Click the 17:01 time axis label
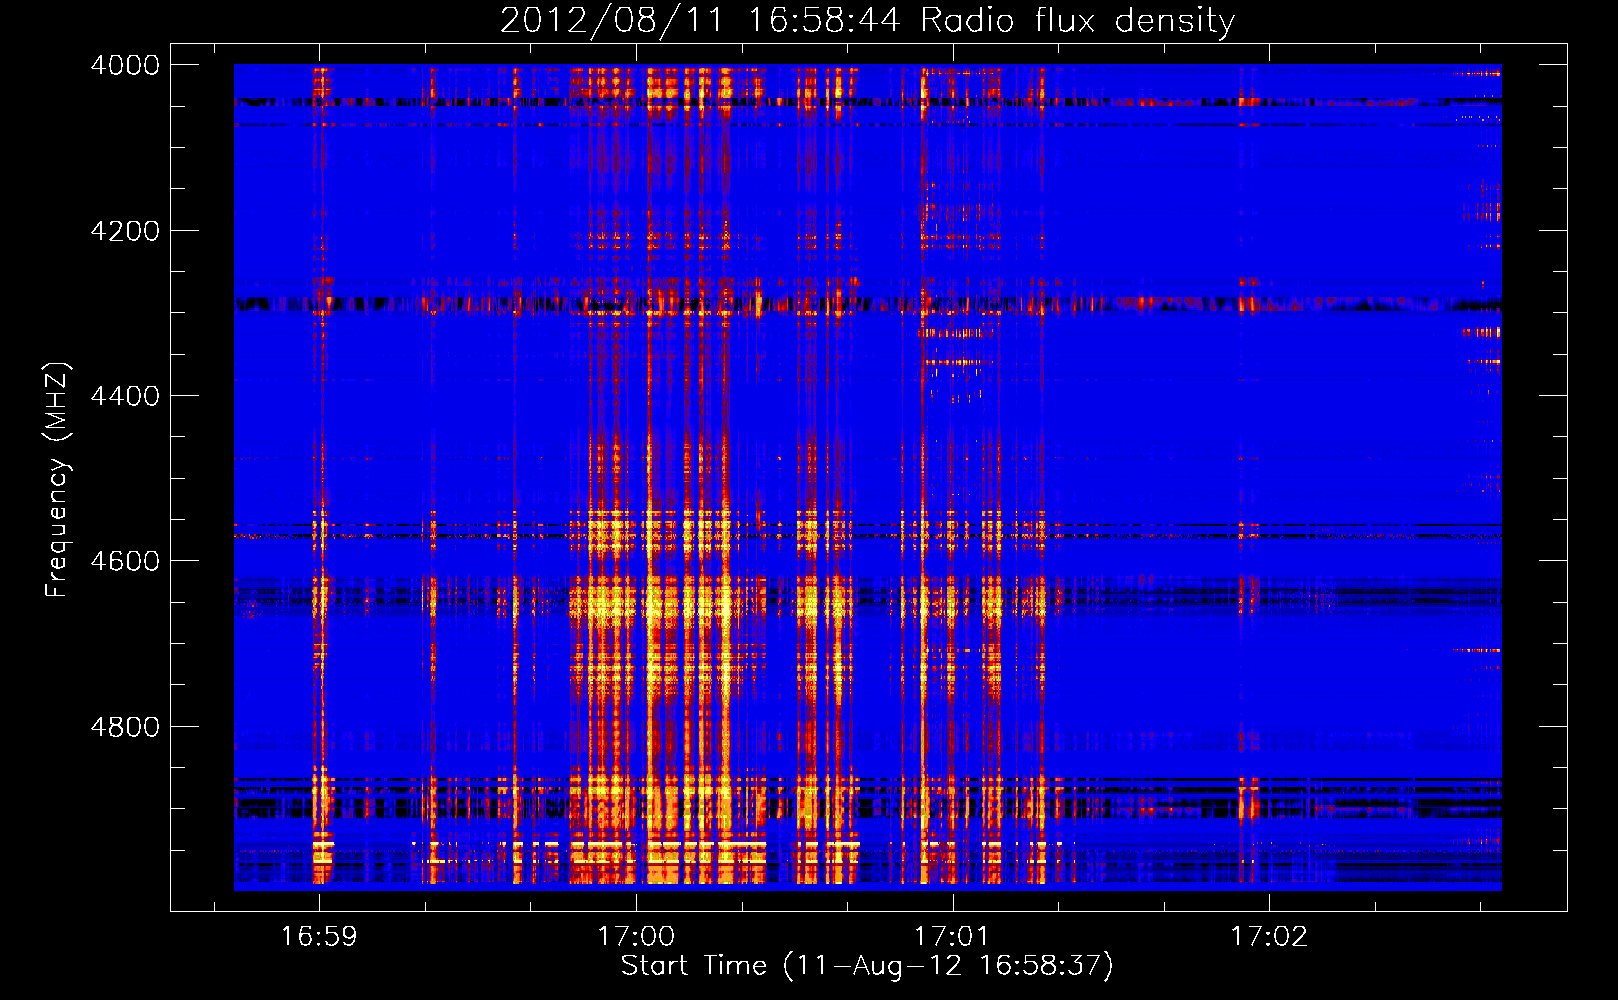Viewport: 1618px width, 1000px height. pyautogui.click(x=952, y=937)
